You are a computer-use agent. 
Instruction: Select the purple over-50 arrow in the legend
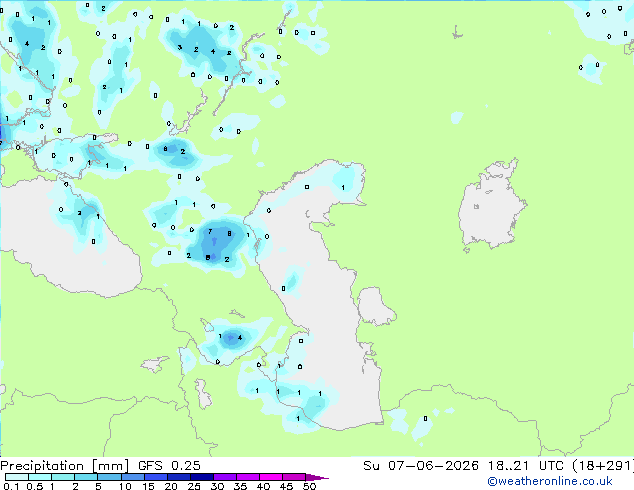pos(317,478)
